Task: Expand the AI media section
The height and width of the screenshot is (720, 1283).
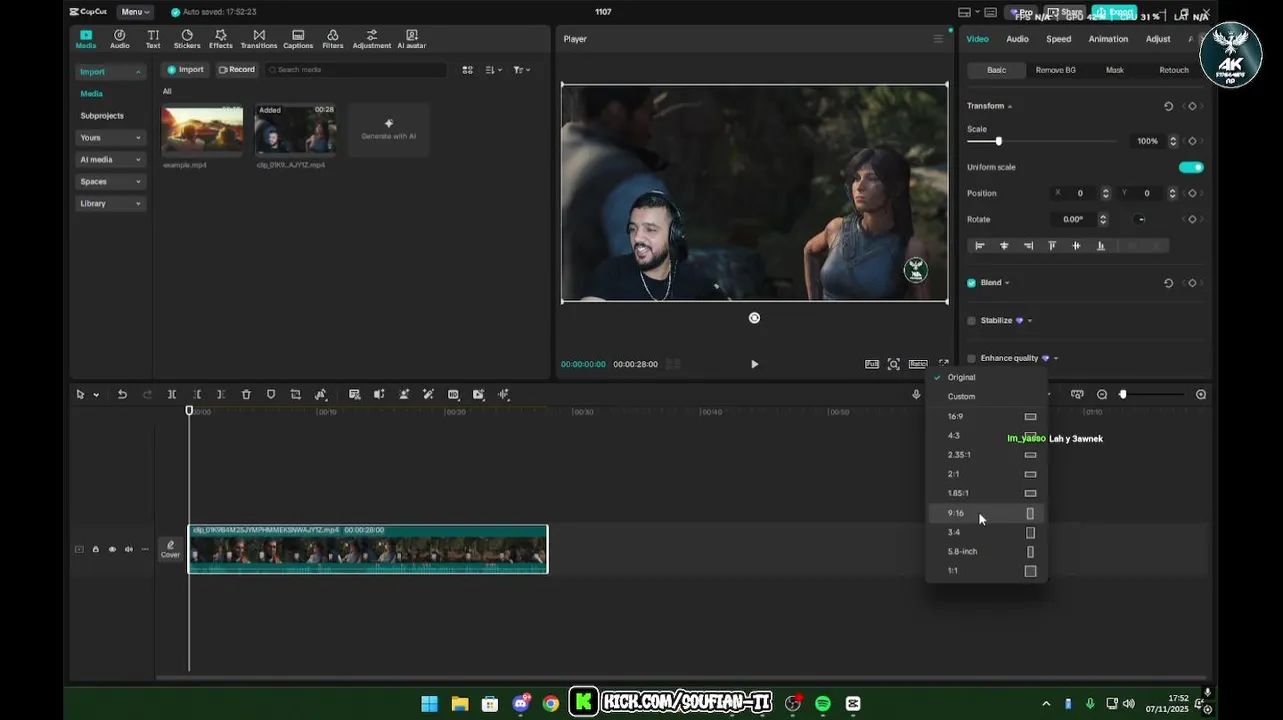Action: [x=111, y=160]
